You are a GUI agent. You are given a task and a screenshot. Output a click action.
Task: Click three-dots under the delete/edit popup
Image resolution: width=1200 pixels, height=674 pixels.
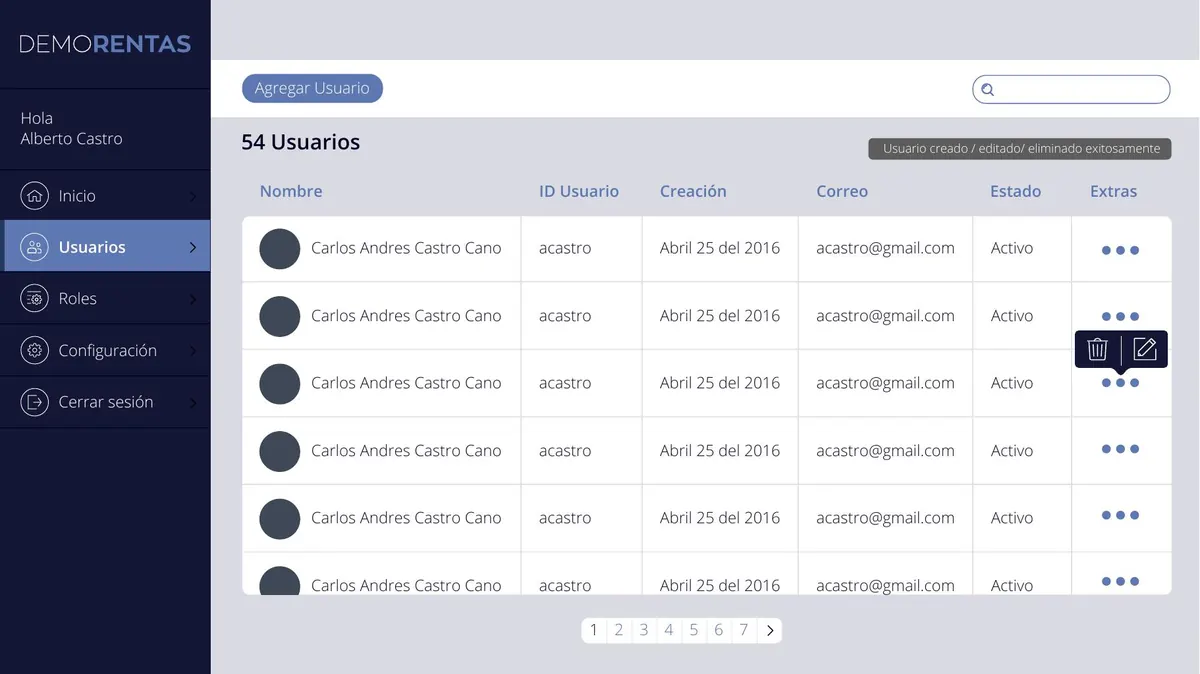coord(1120,383)
